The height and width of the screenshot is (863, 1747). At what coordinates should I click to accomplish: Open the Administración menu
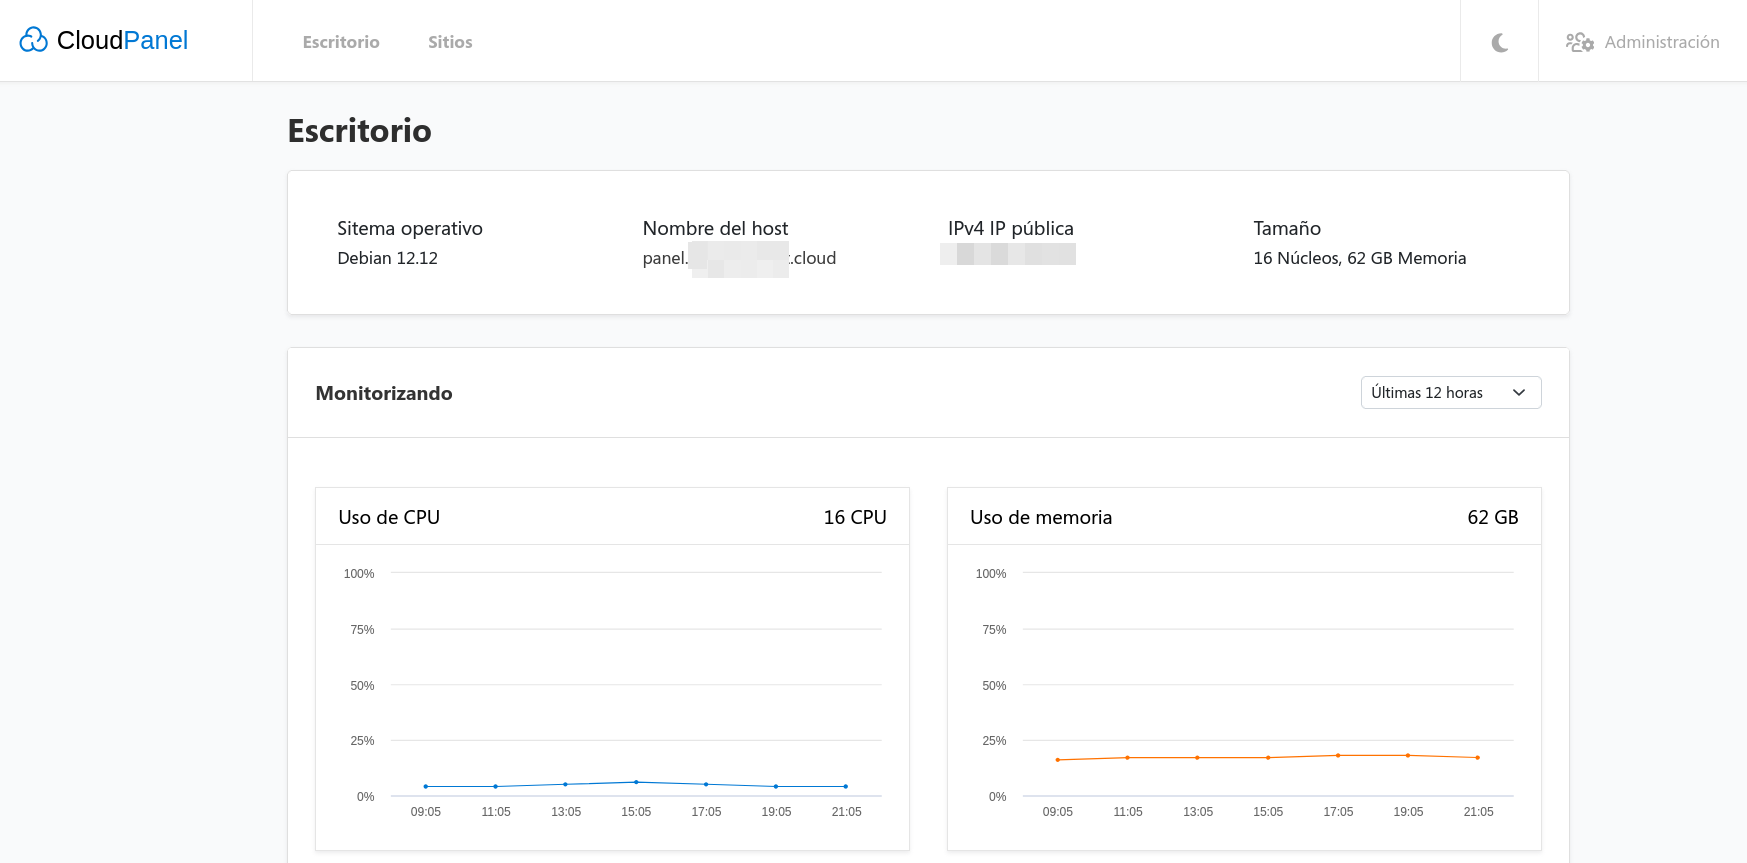click(1643, 42)
